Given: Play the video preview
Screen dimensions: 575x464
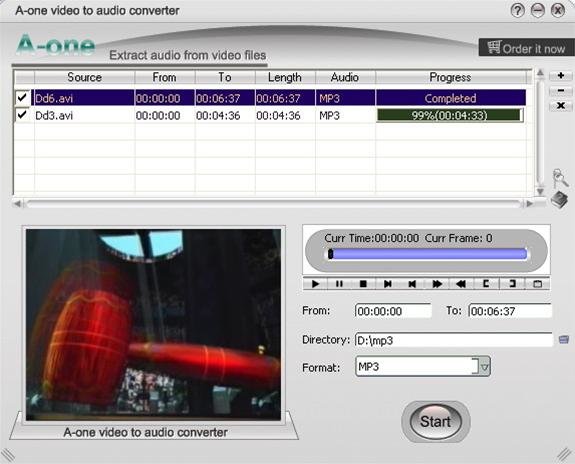Looking at the screenshot, I should [315, 284].
